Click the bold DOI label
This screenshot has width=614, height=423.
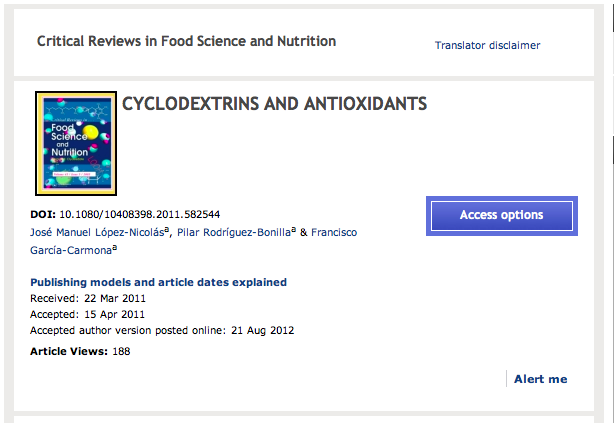tap(43, 214)
